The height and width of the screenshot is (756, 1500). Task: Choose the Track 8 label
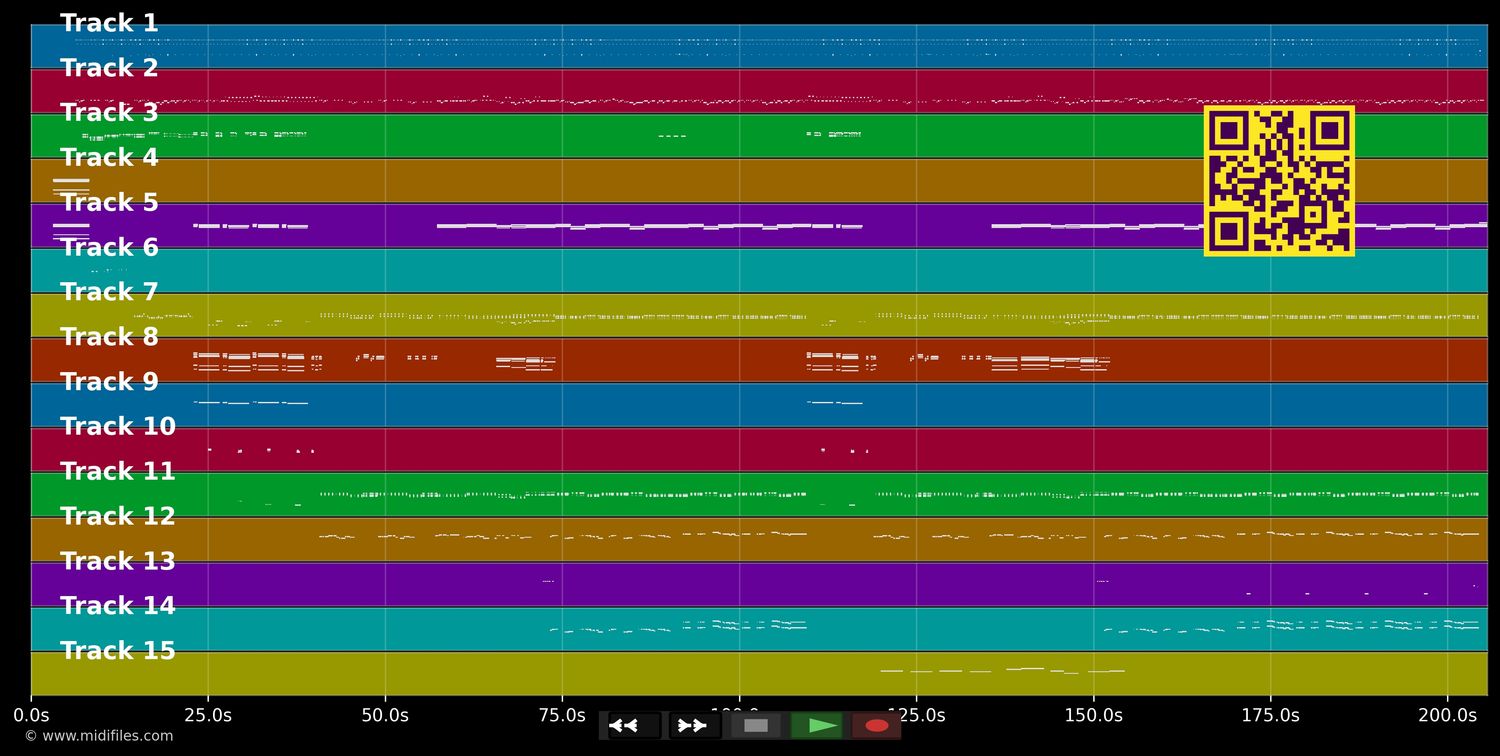click(x=109, y=337)
